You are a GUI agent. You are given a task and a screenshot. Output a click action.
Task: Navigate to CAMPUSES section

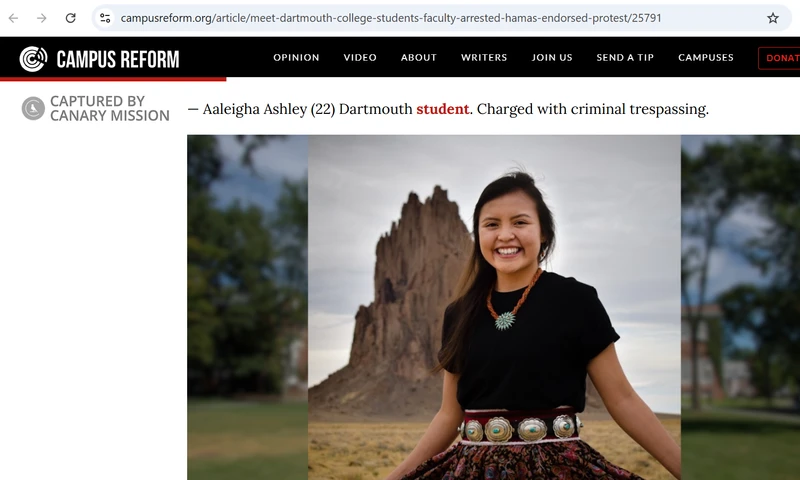click(706, 58)
